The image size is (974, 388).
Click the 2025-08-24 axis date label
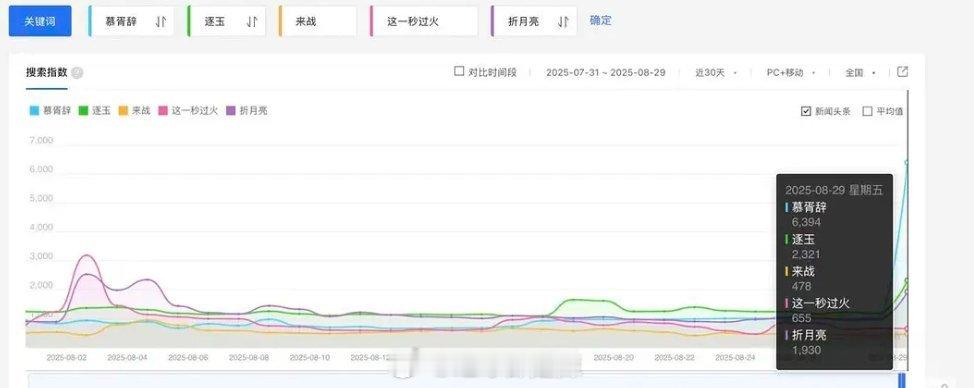[x=735, y=358]
